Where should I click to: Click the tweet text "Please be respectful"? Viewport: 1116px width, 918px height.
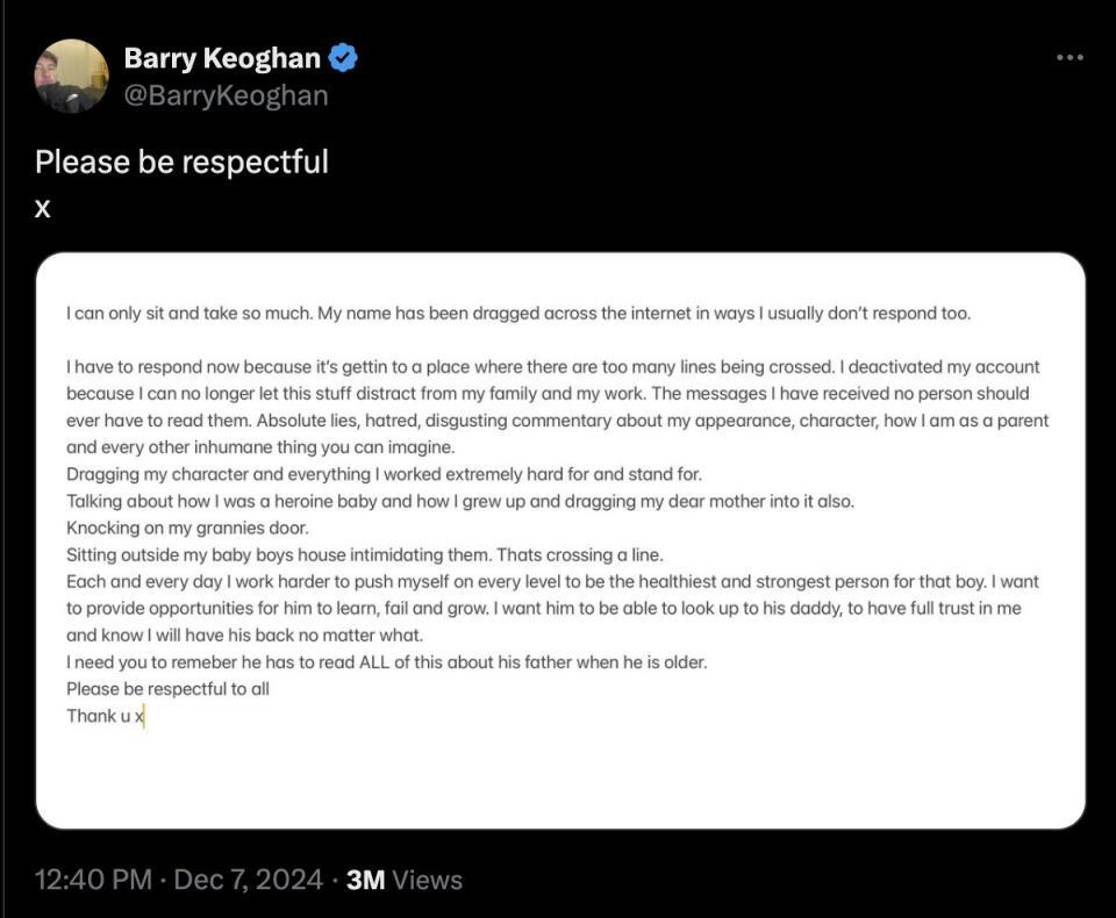coord(182,162)
